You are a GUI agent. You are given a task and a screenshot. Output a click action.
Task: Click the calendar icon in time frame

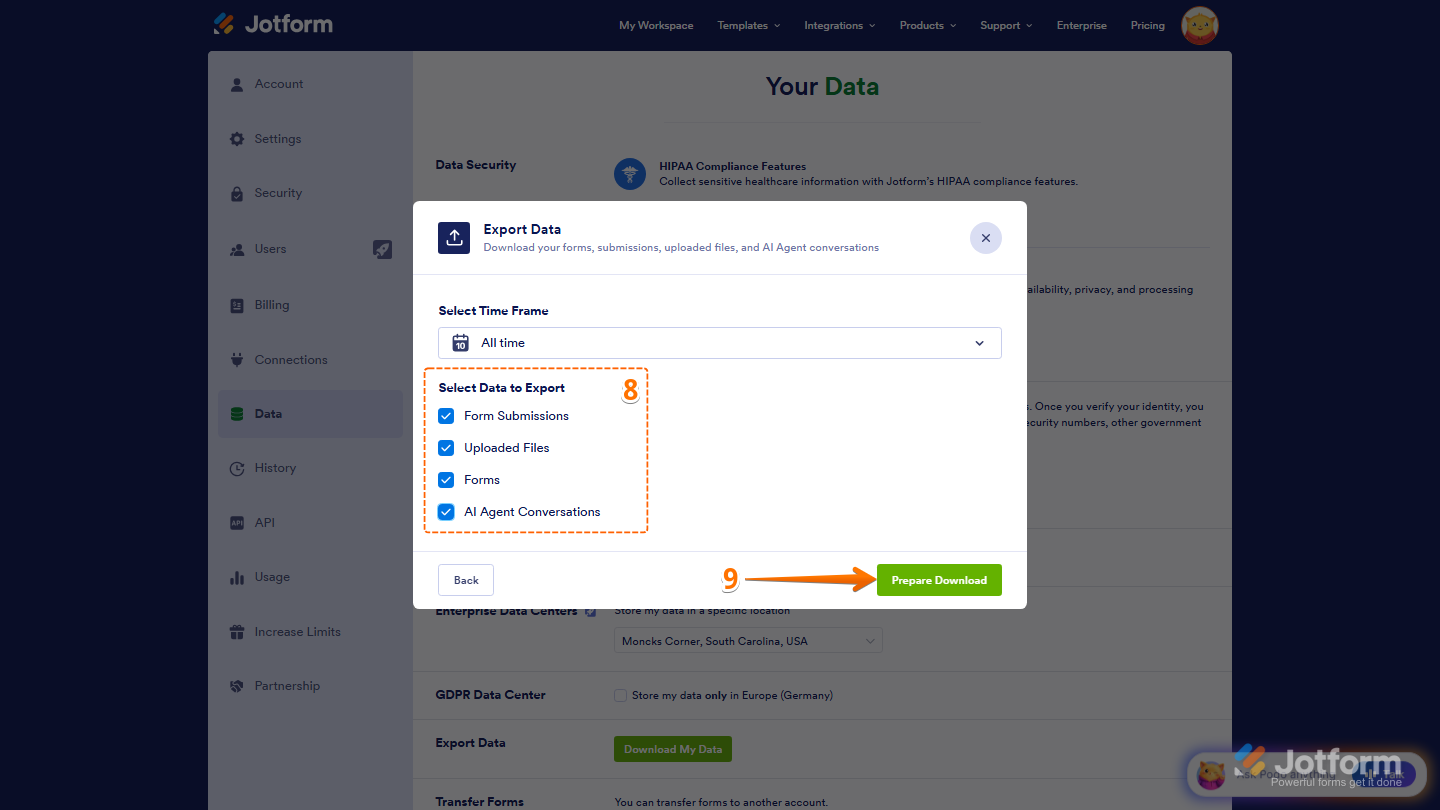pyautogui.click(x=461, y=343)
